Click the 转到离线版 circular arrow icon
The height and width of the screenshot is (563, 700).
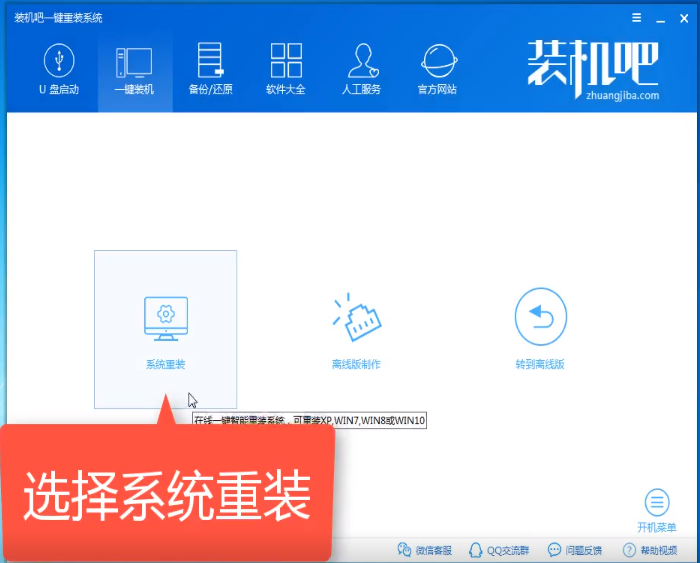[x=541, y=317]
